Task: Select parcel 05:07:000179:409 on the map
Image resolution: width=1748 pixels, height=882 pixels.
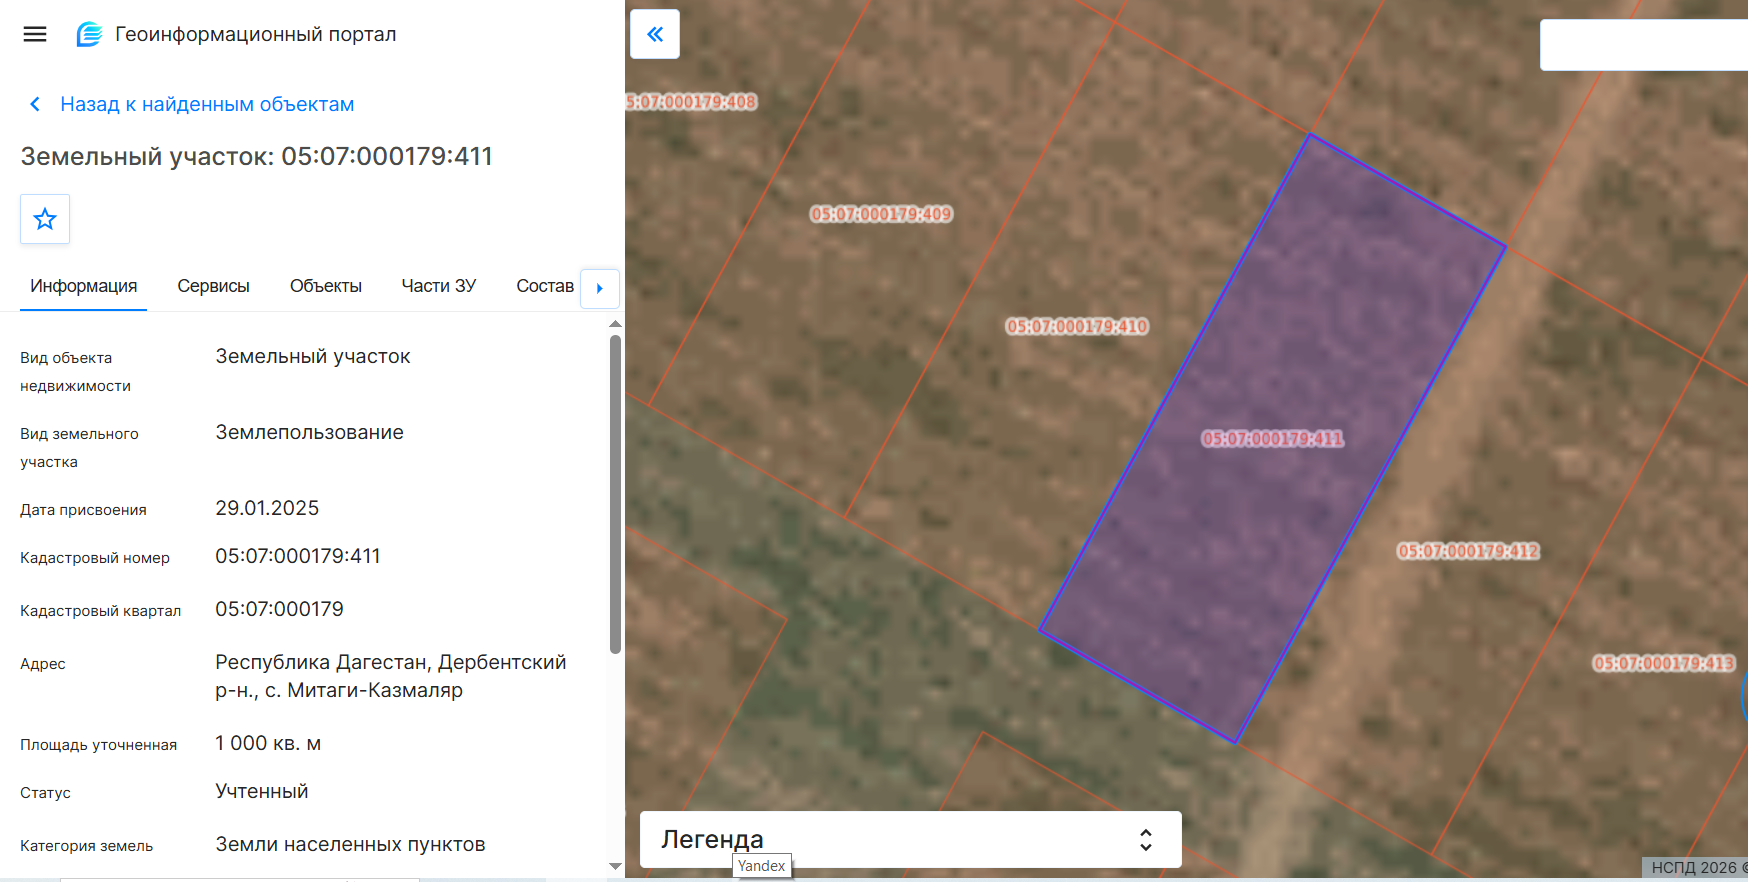Action: click(881, 214)
